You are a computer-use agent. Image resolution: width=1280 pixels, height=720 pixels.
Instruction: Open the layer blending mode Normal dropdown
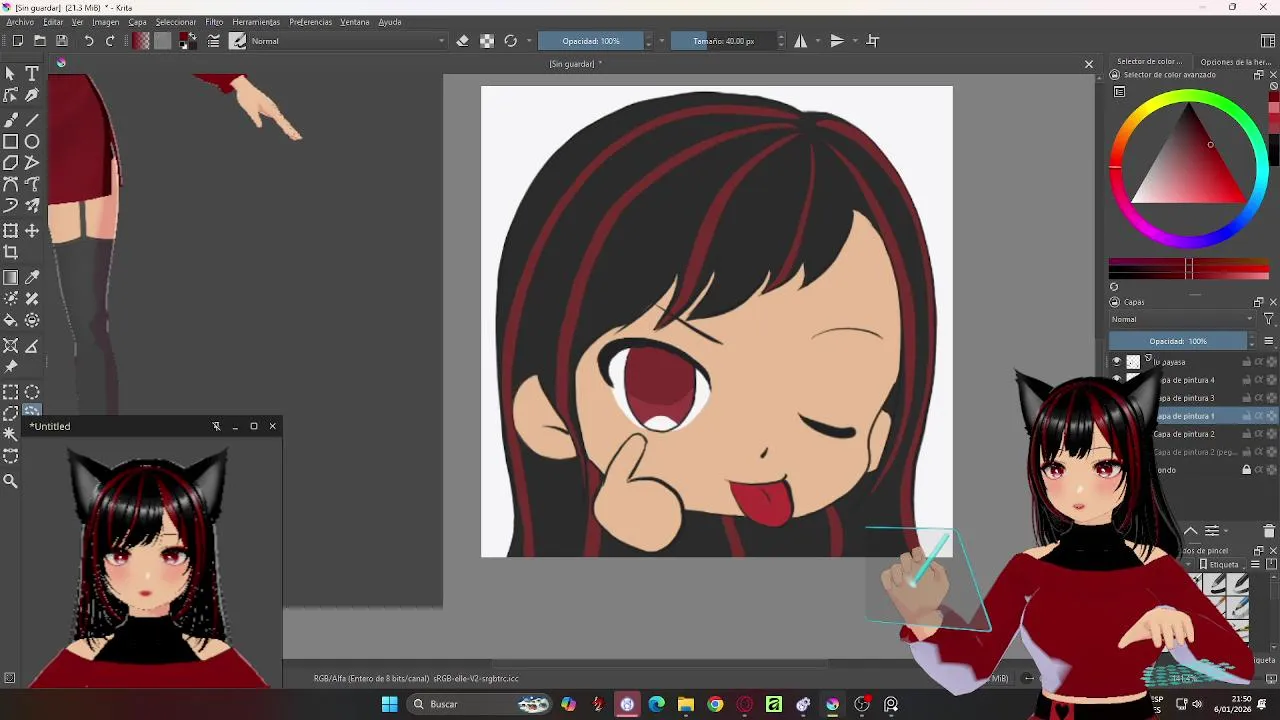coord(1182,319)
